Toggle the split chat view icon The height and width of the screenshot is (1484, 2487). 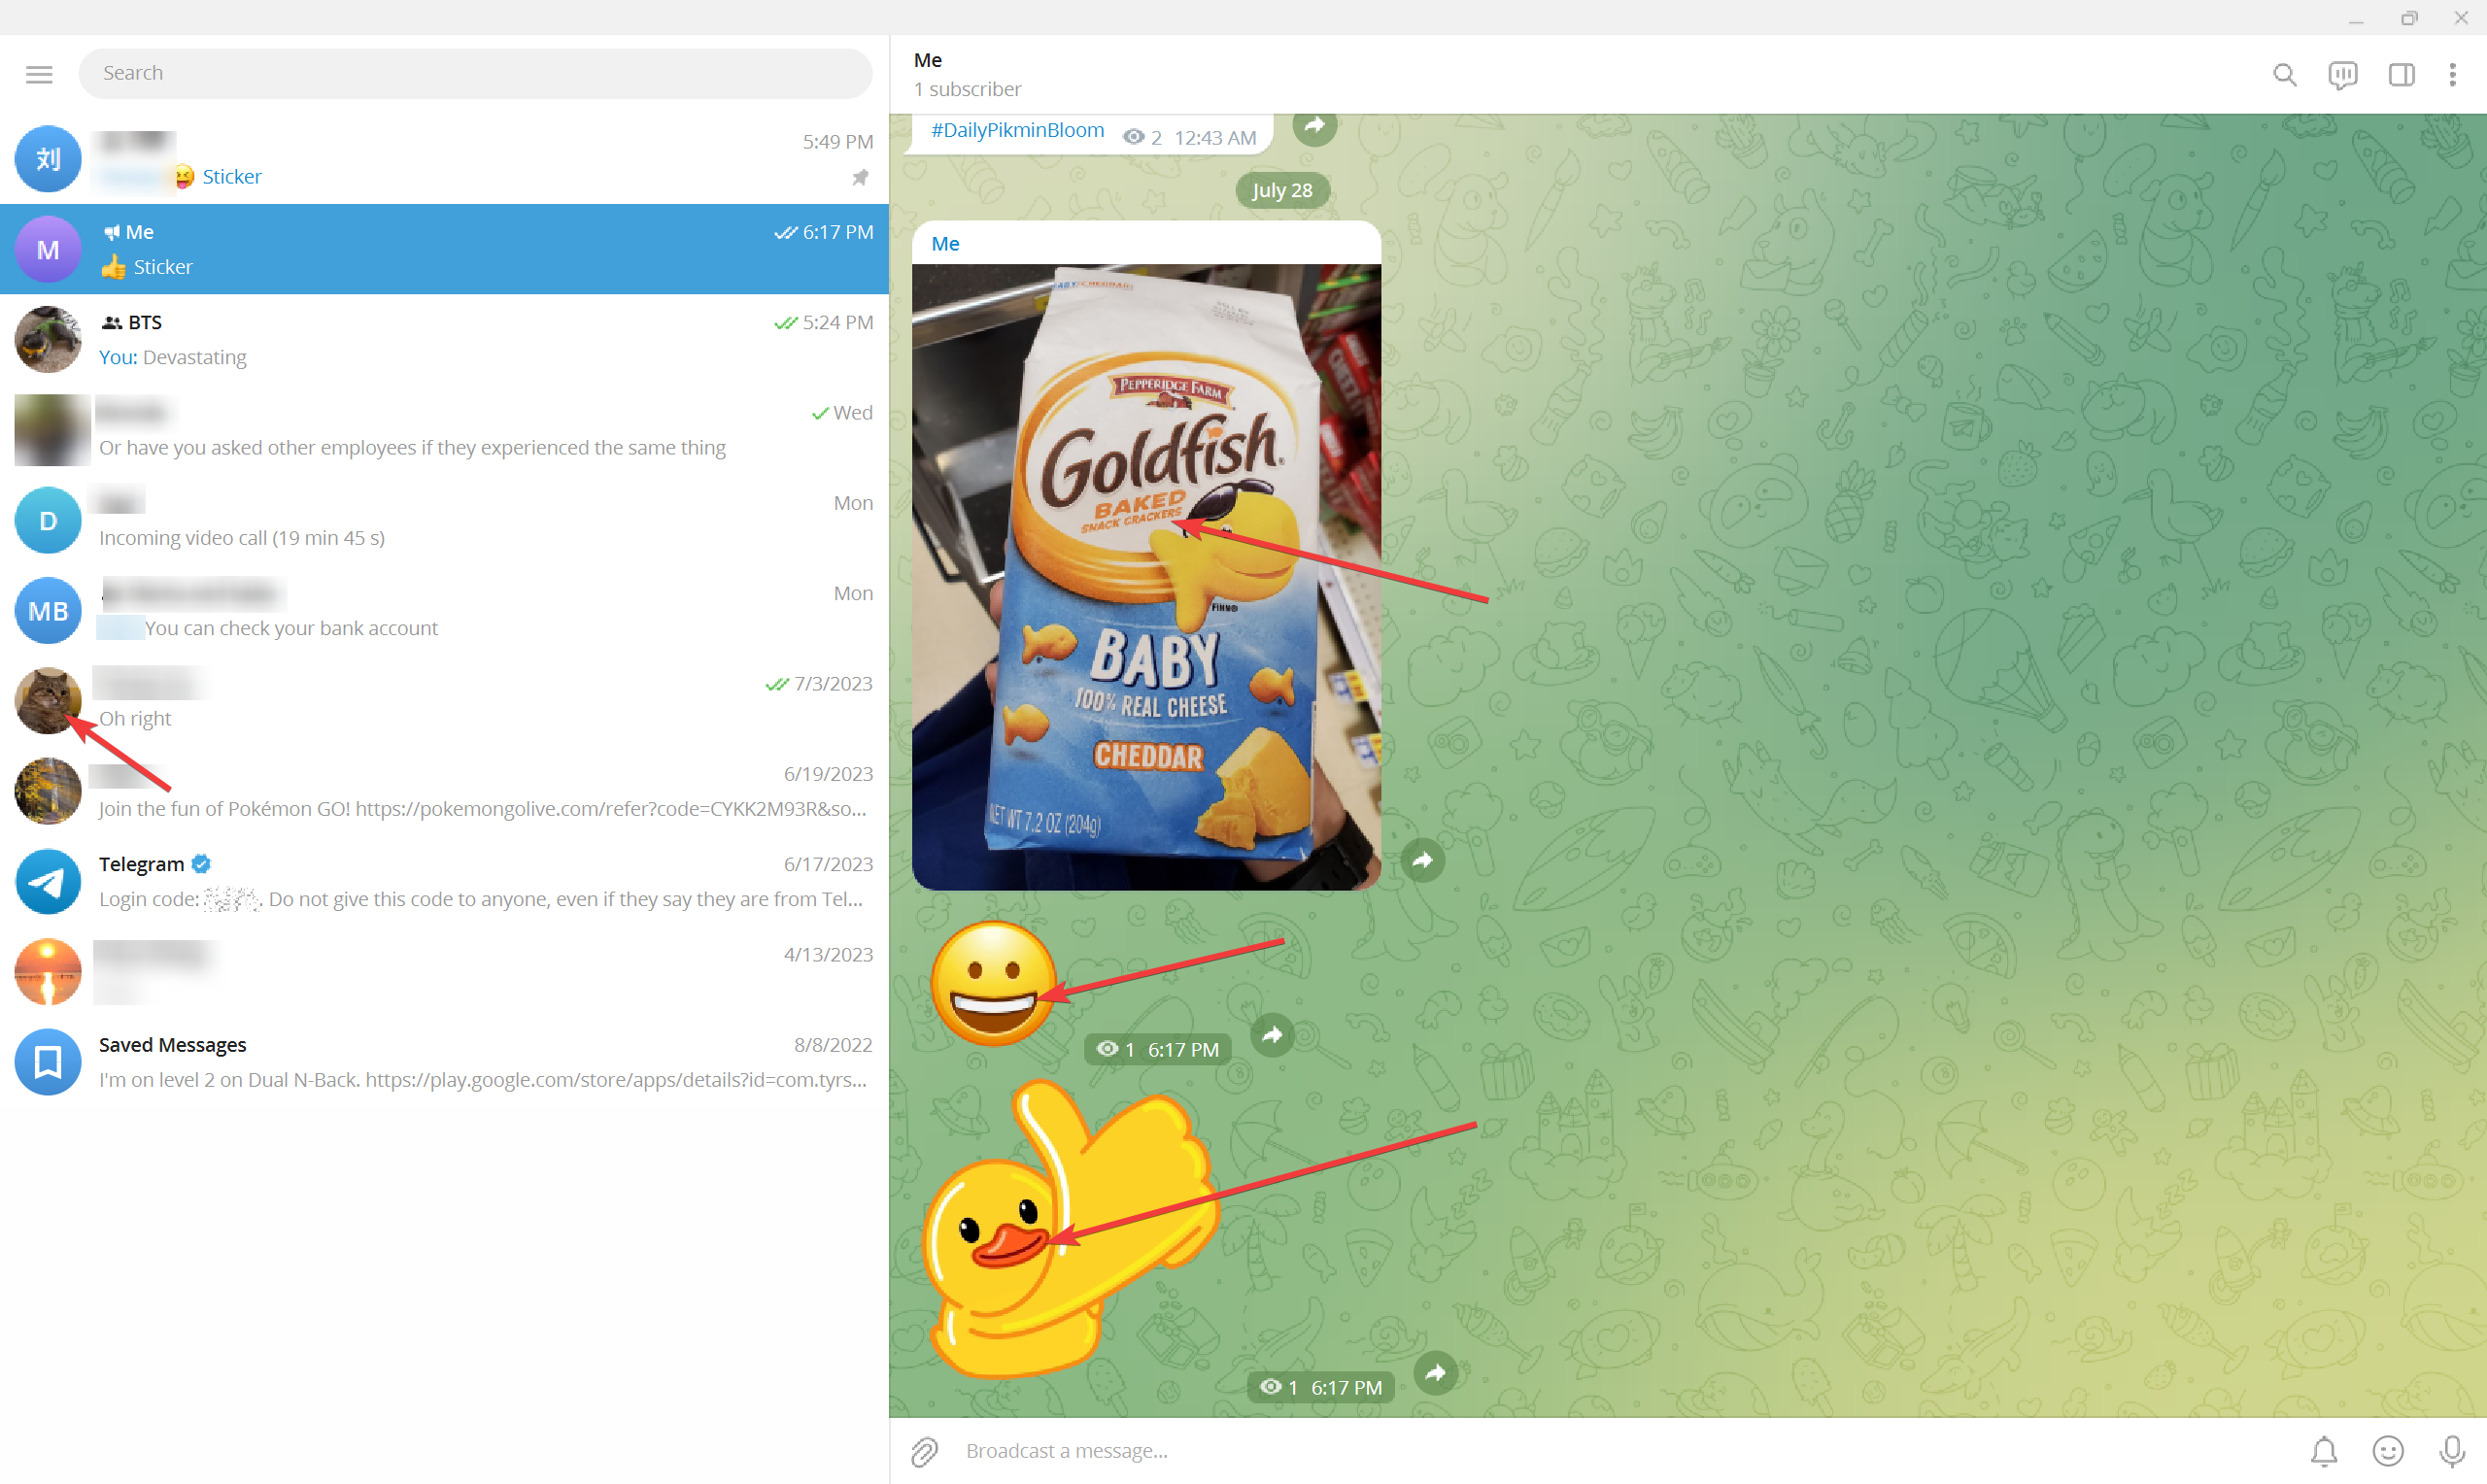[x=2402, y=74]
